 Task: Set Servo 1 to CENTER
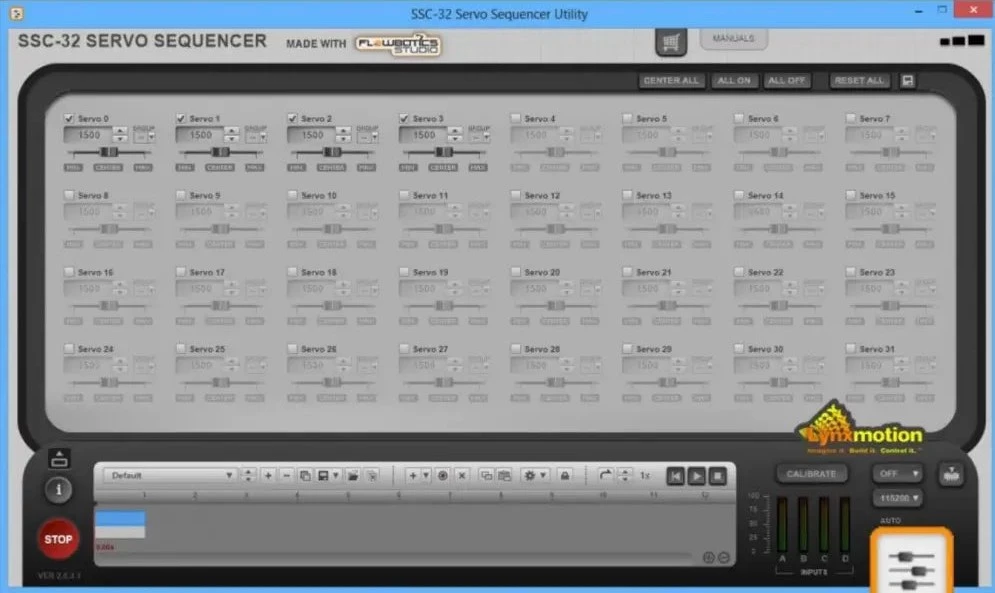pyautogui.click(x=220, y=168)
